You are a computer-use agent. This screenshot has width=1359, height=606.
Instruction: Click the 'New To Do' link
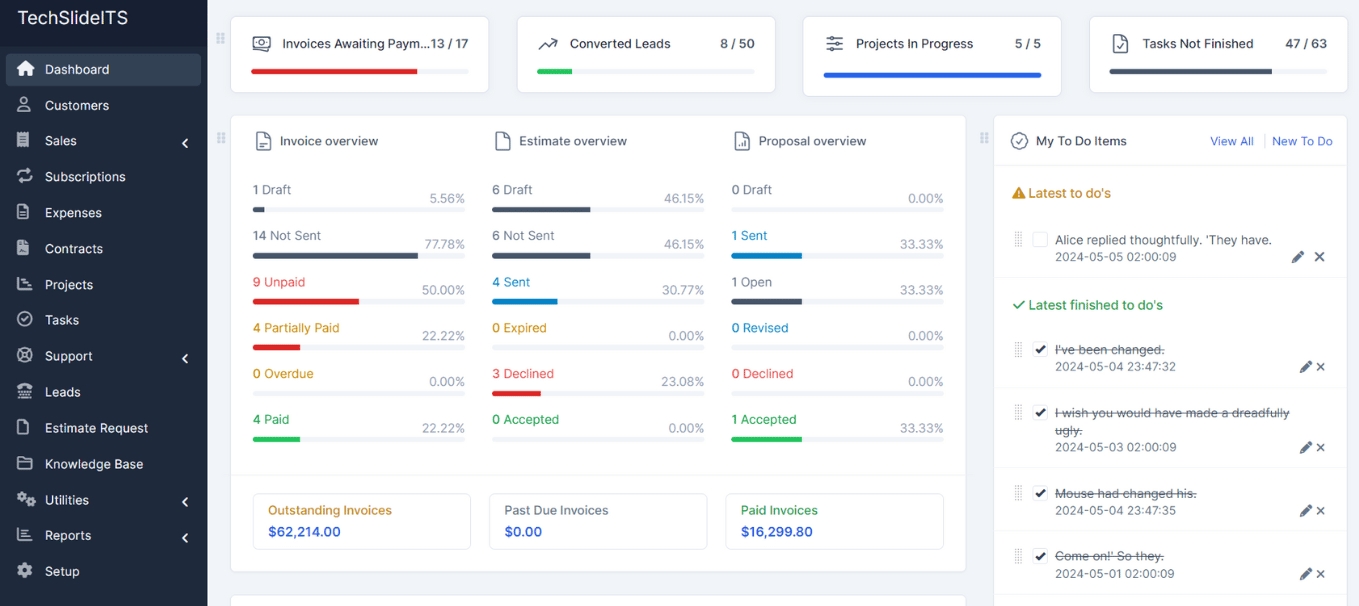tap(1302, 141)
